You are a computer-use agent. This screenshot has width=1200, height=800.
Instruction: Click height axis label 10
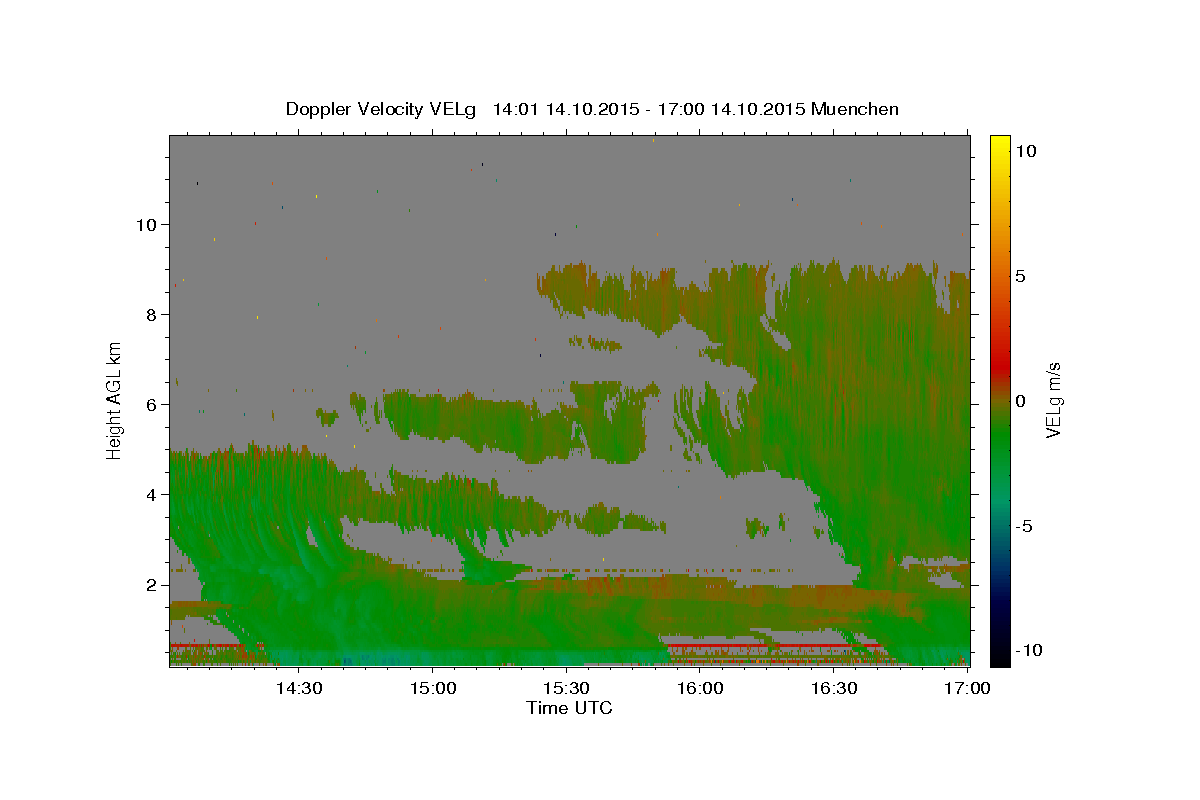[x=146, y=225]
